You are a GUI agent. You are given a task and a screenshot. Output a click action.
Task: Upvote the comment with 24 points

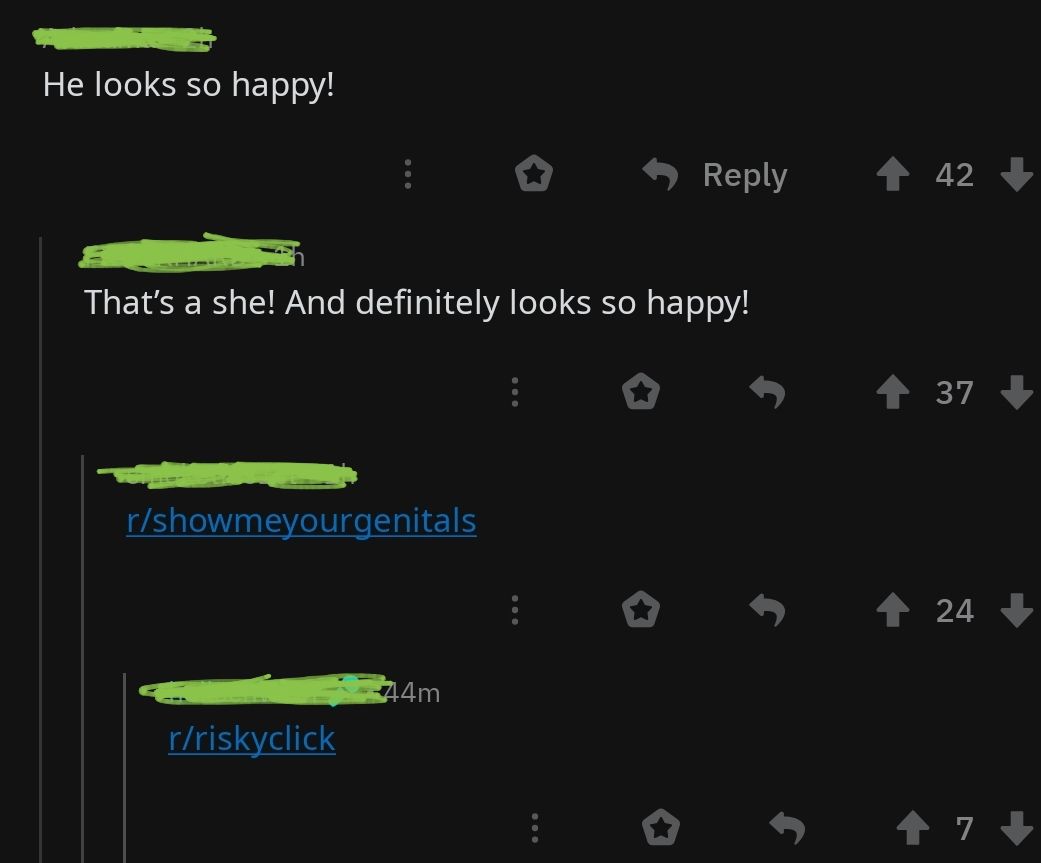point(893,609)
